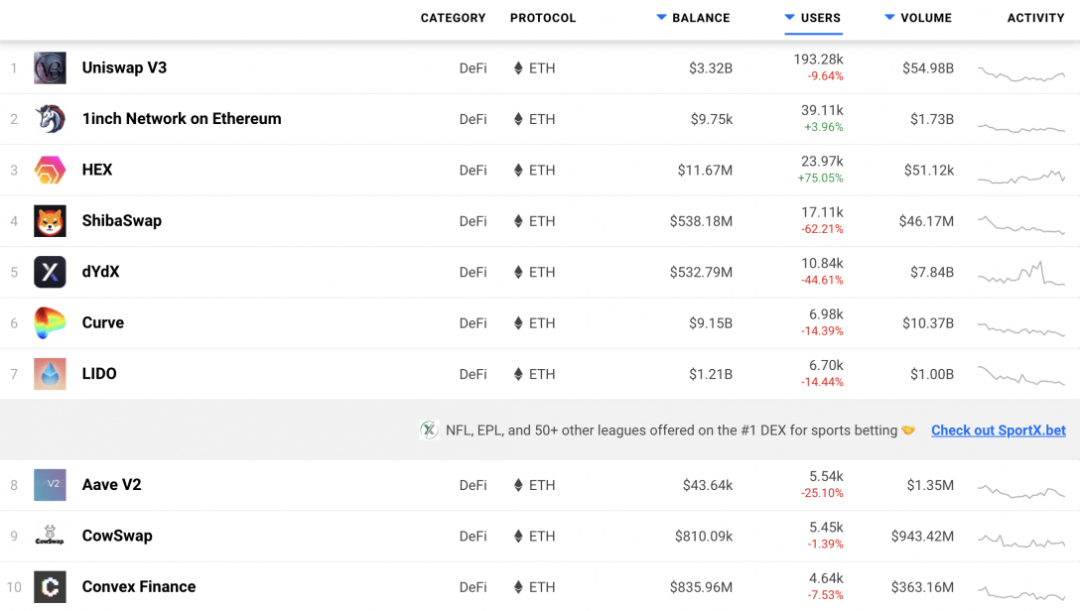This screenshot has height=611, width=1080.
Task: Click the CowSwap logo icon
Action: [50, 536]
